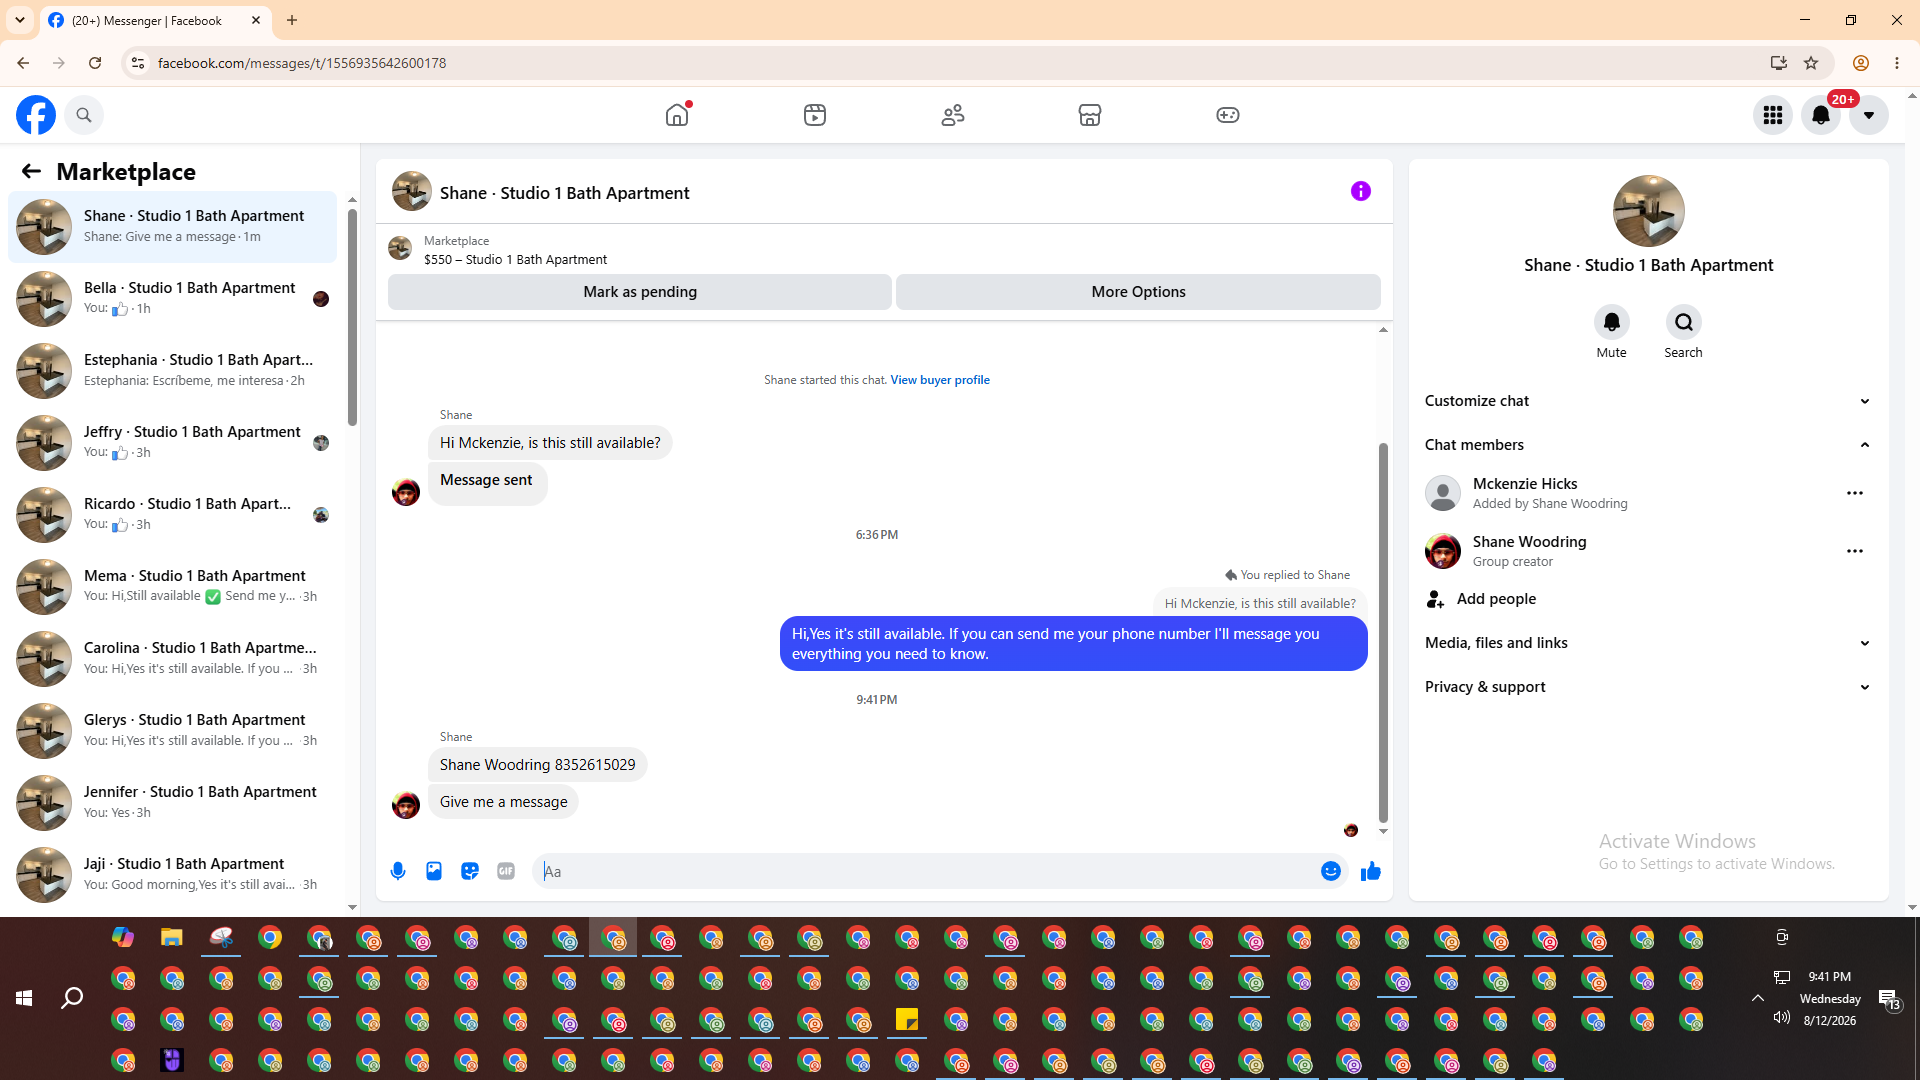
Task: Open File Explorer from the taskbar
Action: coord(172,937)
